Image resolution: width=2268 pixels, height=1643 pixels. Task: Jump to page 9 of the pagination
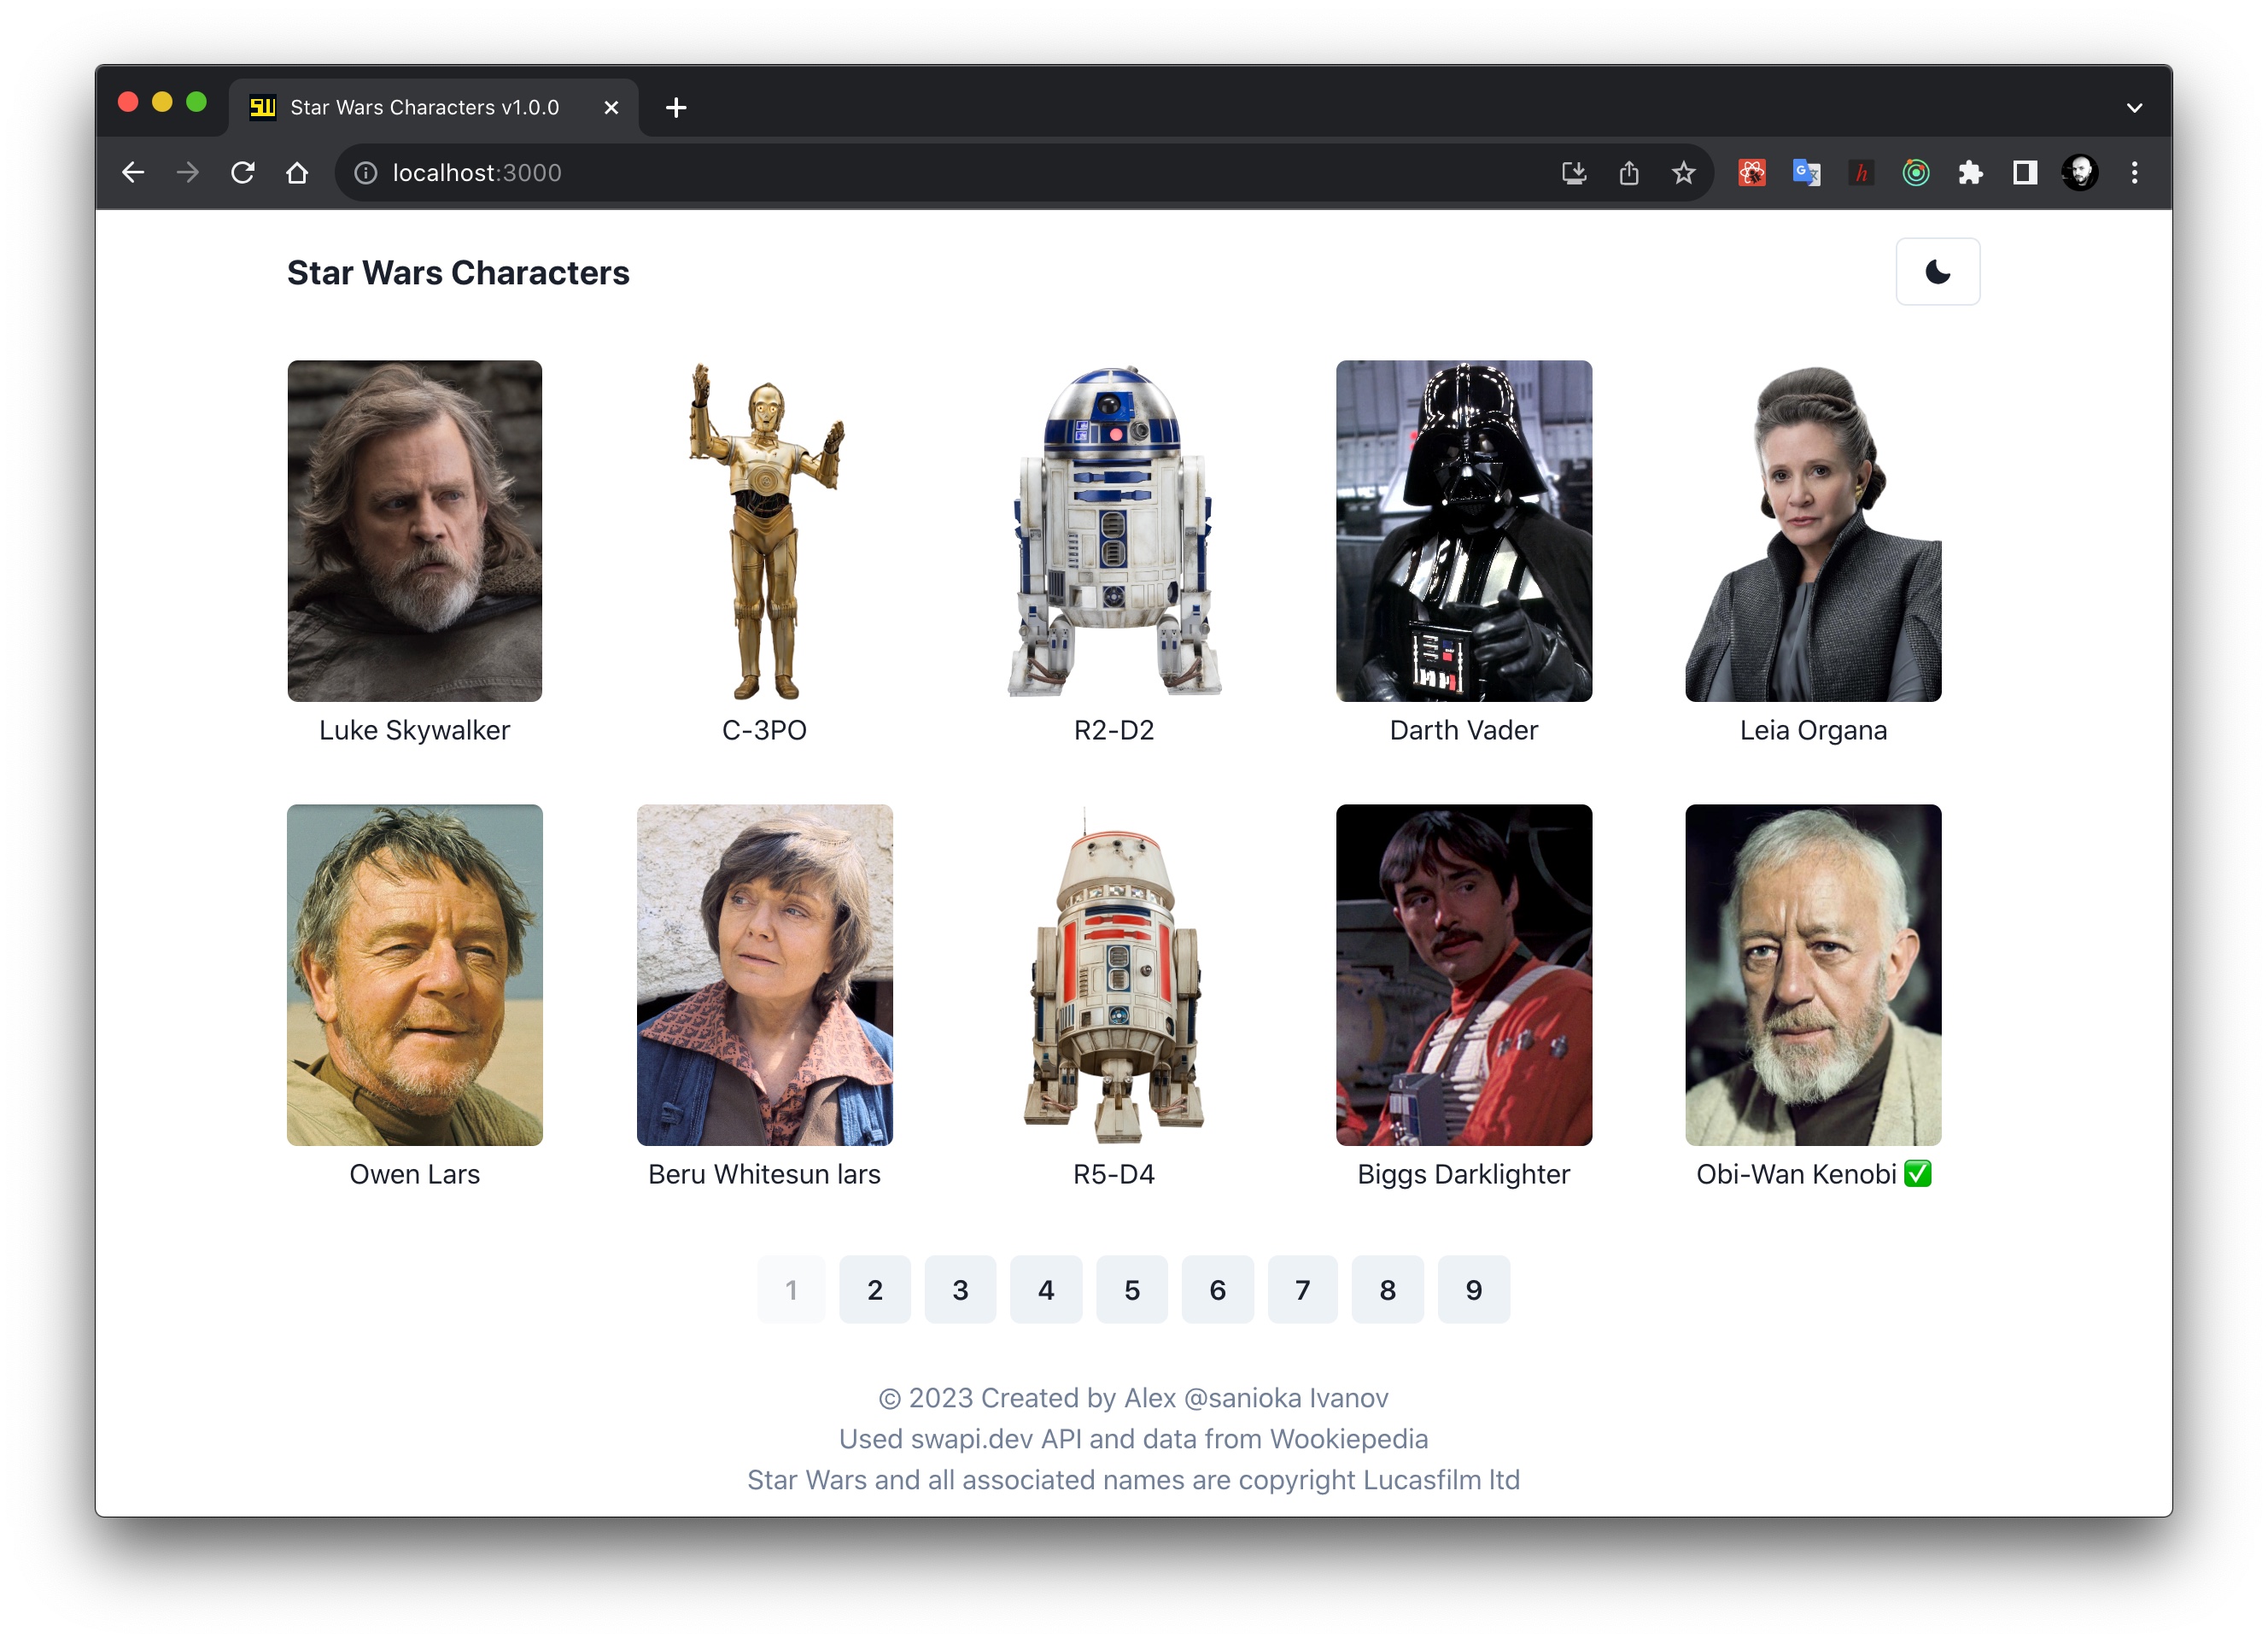(1473, 1290)
